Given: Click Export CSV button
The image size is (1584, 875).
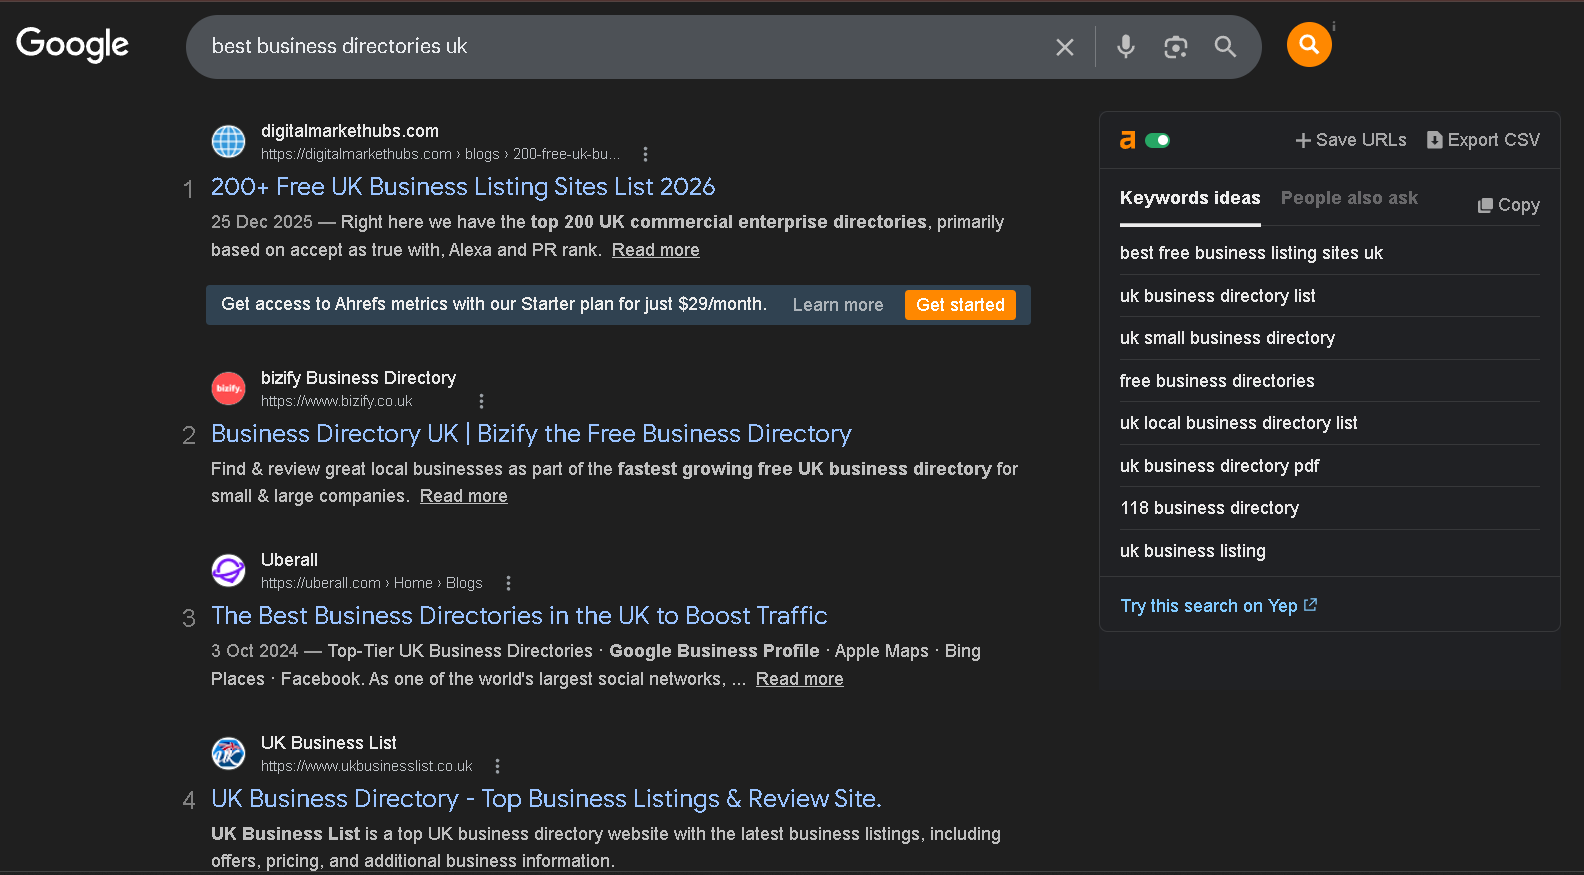Looking at the screenshot, I should coord(1483,140).
